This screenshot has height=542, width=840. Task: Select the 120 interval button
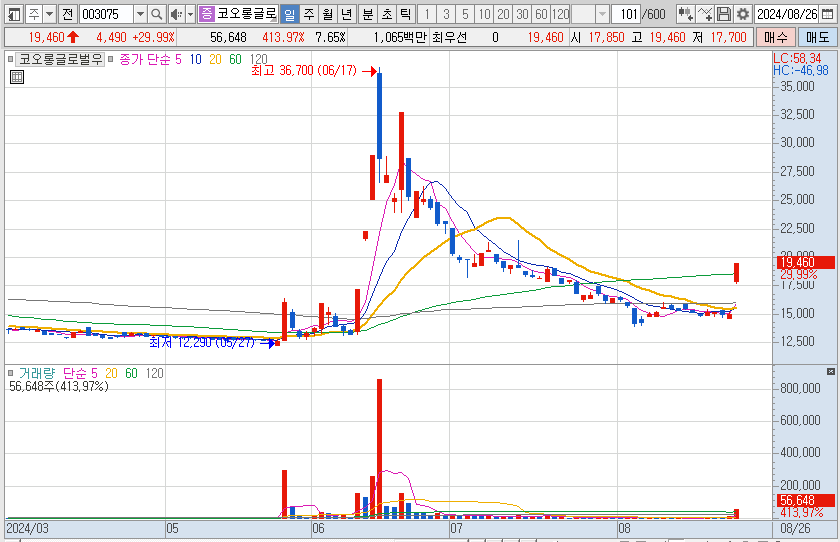[560, 14]
